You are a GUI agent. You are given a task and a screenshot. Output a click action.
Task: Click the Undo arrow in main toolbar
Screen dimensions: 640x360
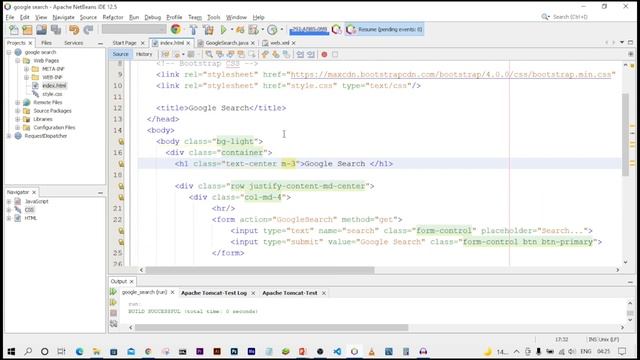pos(74,30)
